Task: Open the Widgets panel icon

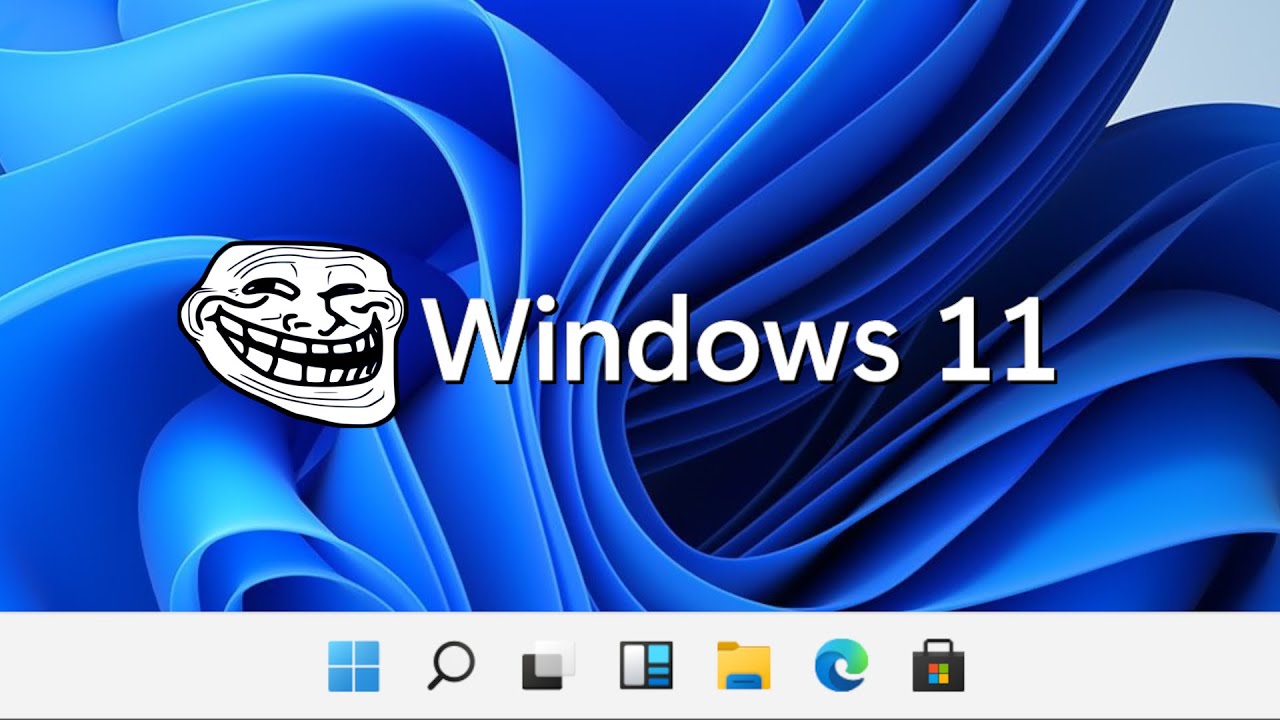Action: pos(646,666)
